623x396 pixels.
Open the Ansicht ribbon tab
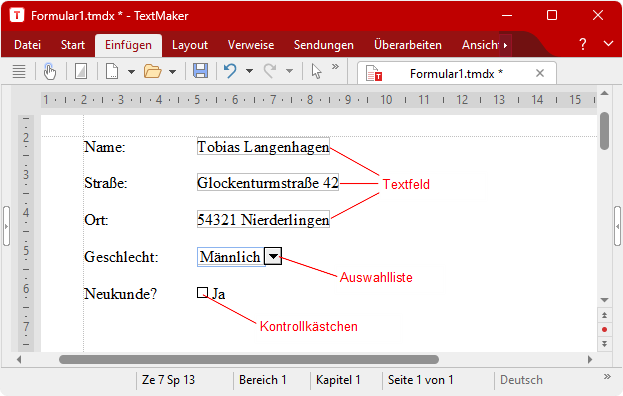(x=480, y=45)
